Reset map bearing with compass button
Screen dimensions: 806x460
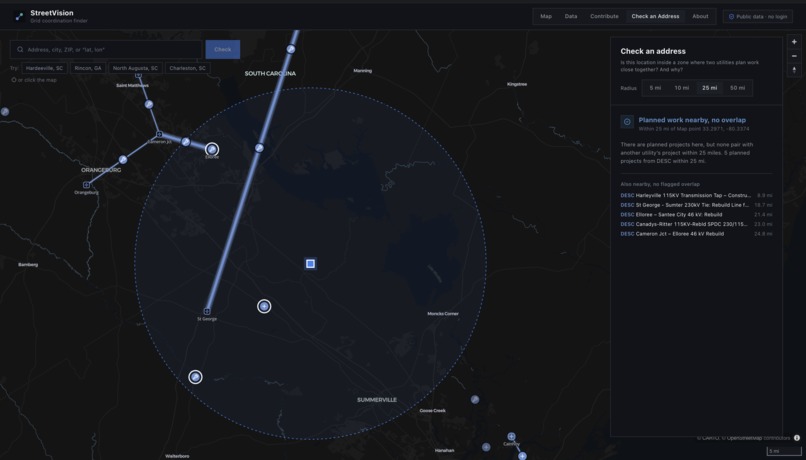pos(794,70)
